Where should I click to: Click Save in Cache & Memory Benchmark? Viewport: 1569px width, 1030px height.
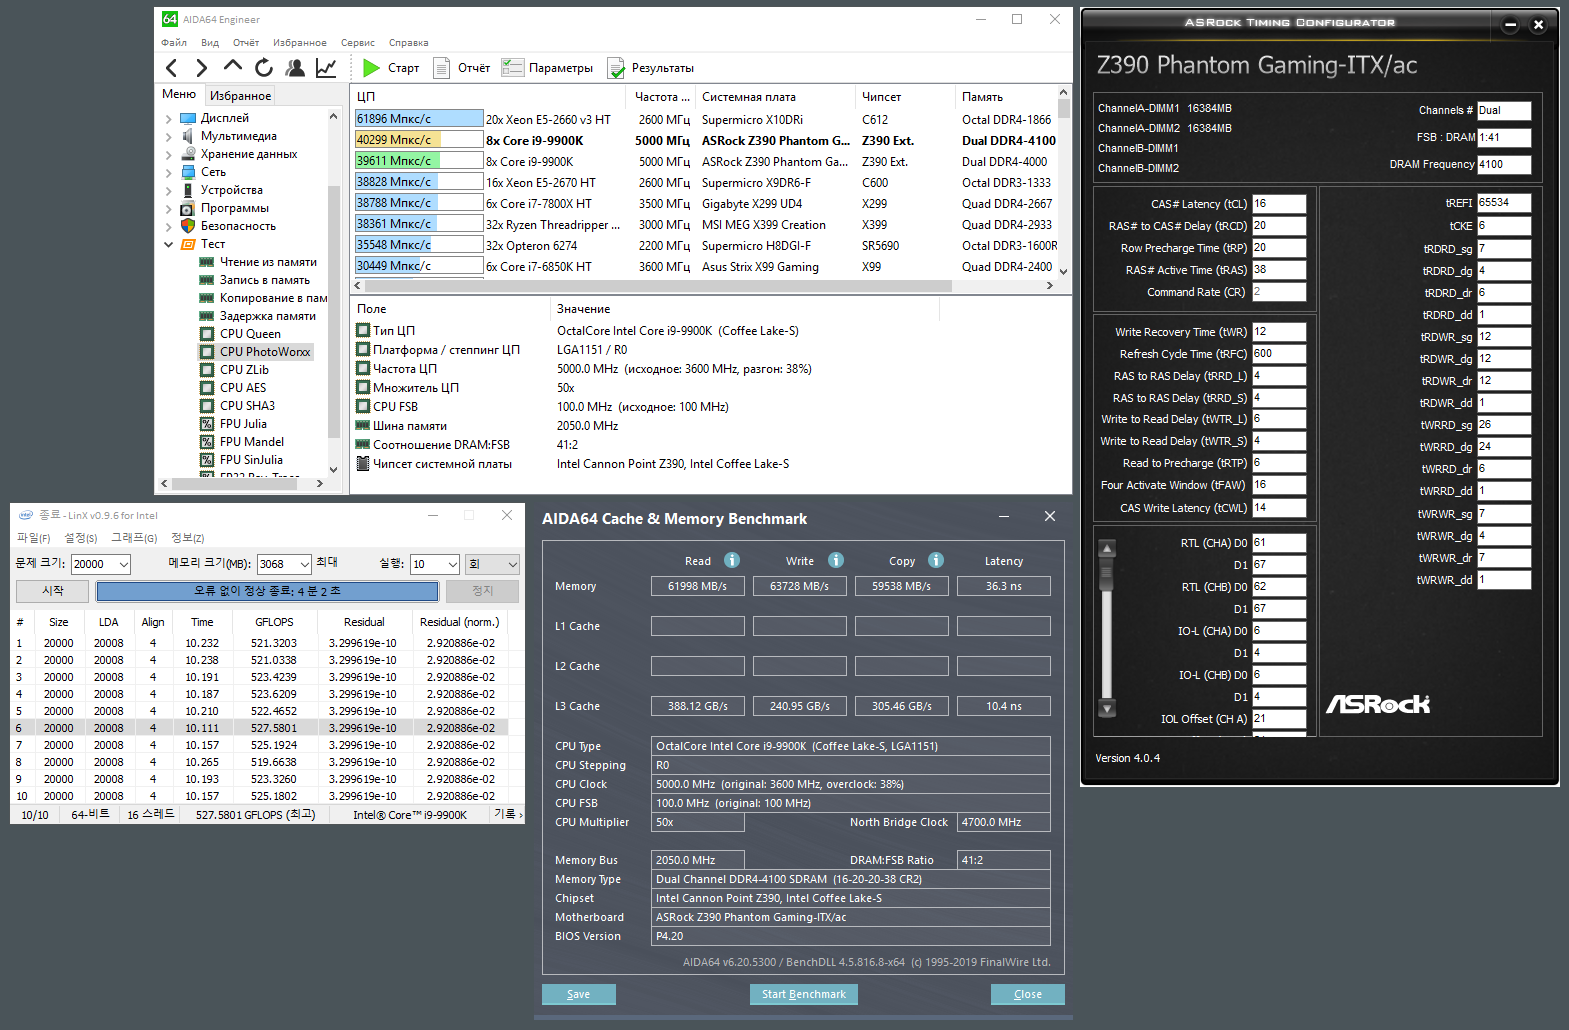pos(578,994)
